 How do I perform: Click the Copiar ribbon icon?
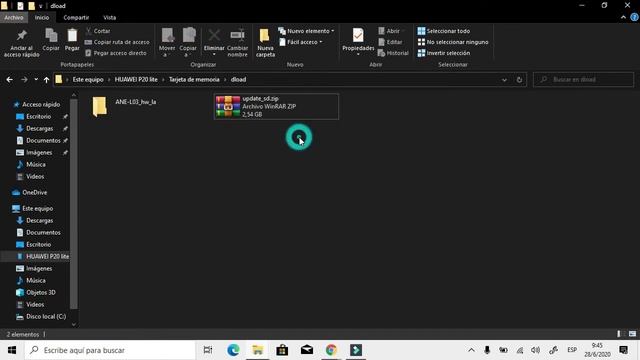[x=51, y=36]
